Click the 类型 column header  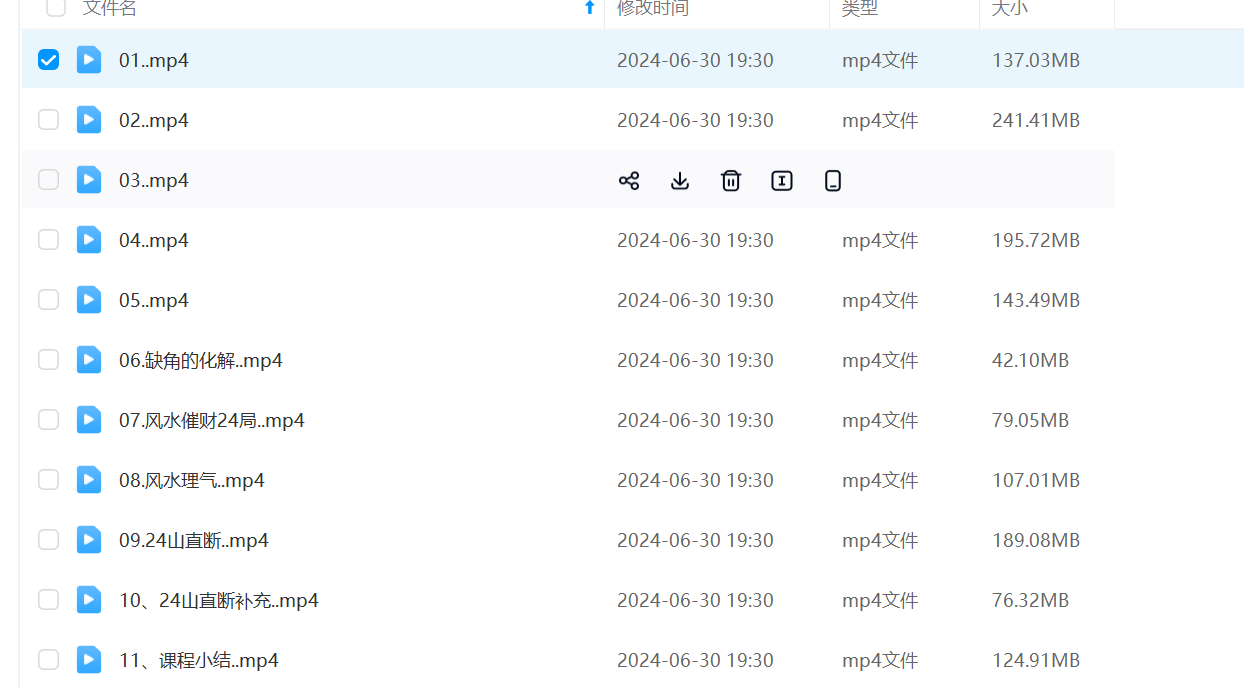859,8
